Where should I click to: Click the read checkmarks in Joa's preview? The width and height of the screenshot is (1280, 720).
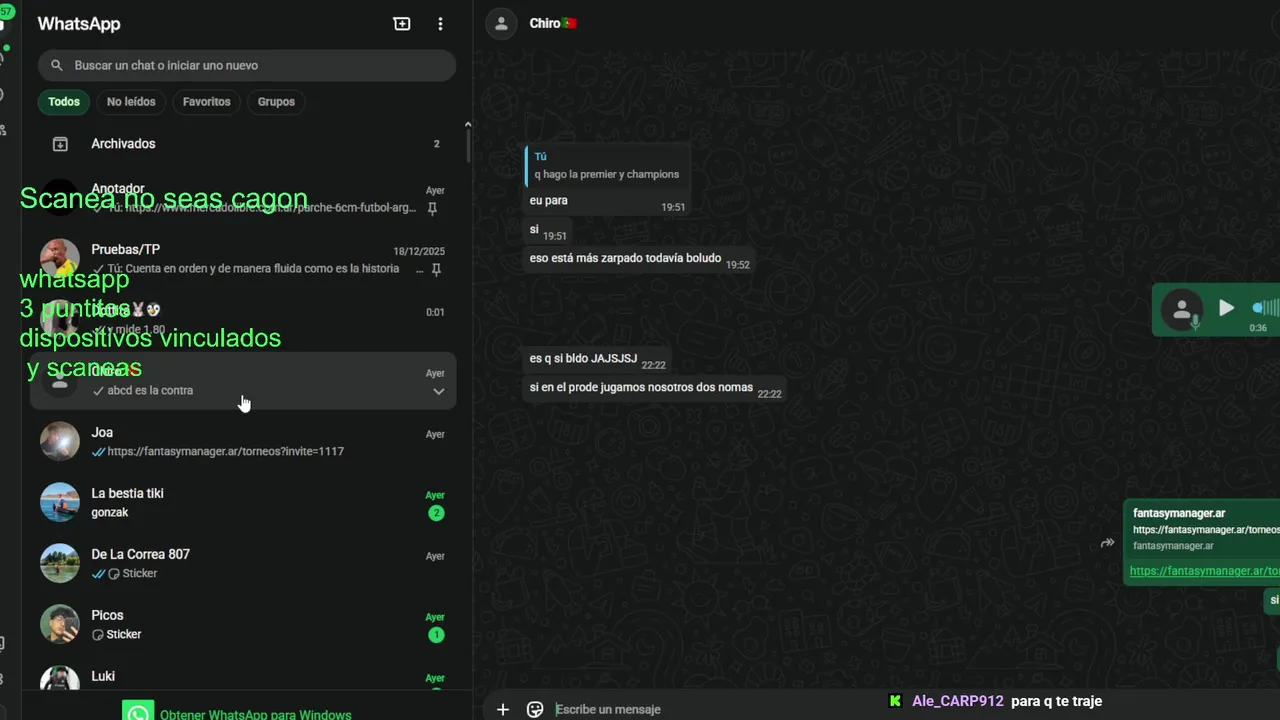click(x=98, y=452)
